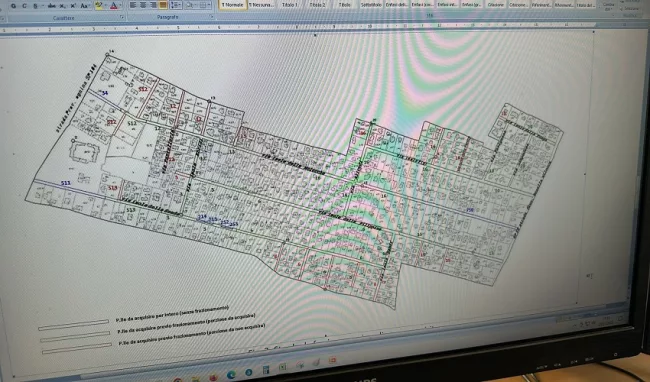
Task: Click the text highlight color button
Action: coord(99,6)
